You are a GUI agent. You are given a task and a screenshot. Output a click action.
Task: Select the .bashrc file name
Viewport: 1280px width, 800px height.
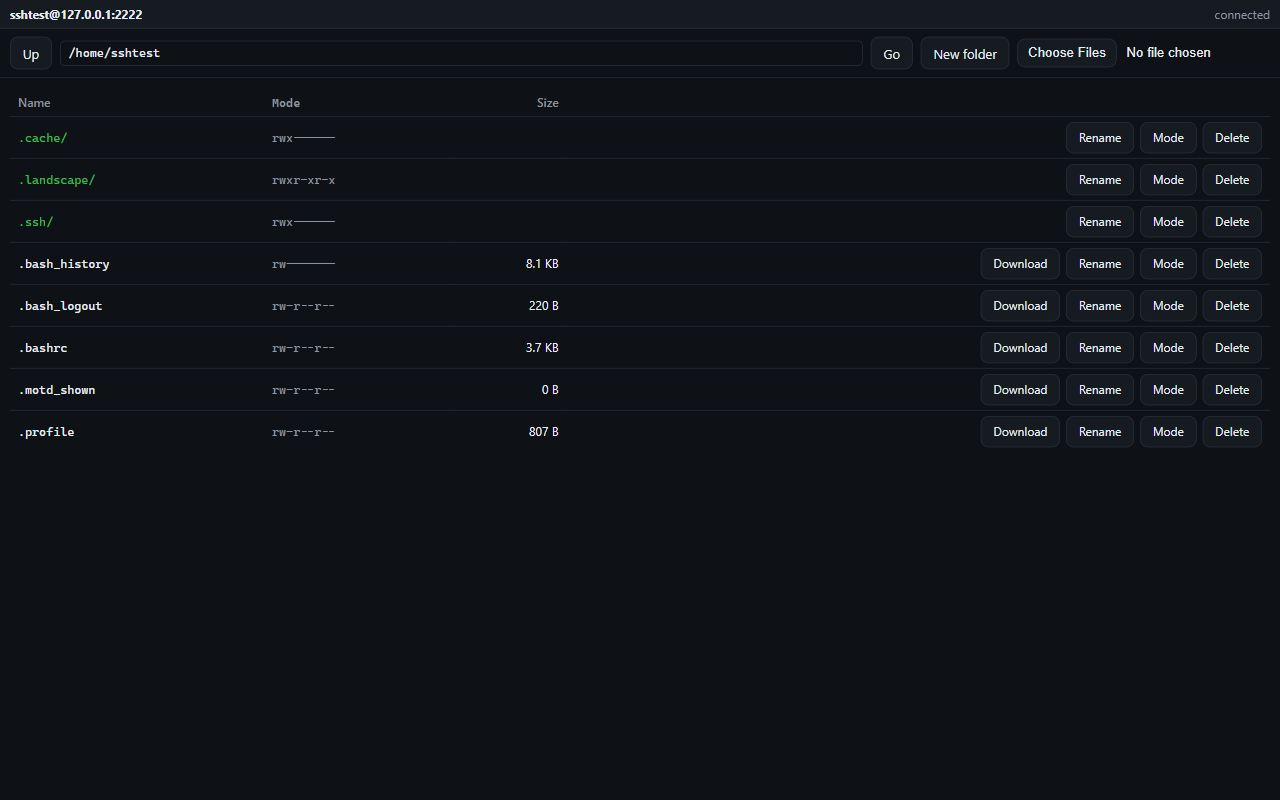click(x=43, y=348)
